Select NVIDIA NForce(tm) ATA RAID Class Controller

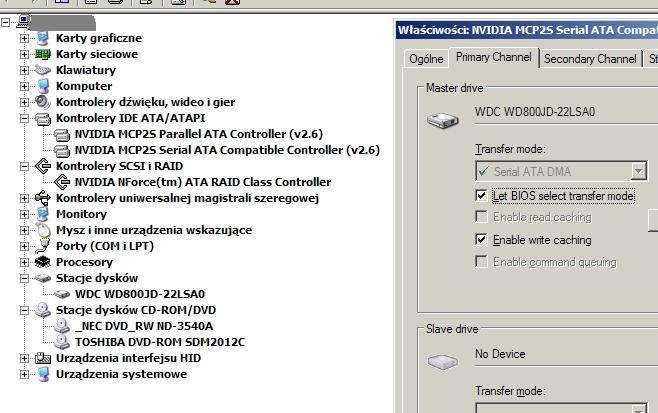[x=203, y=182]
